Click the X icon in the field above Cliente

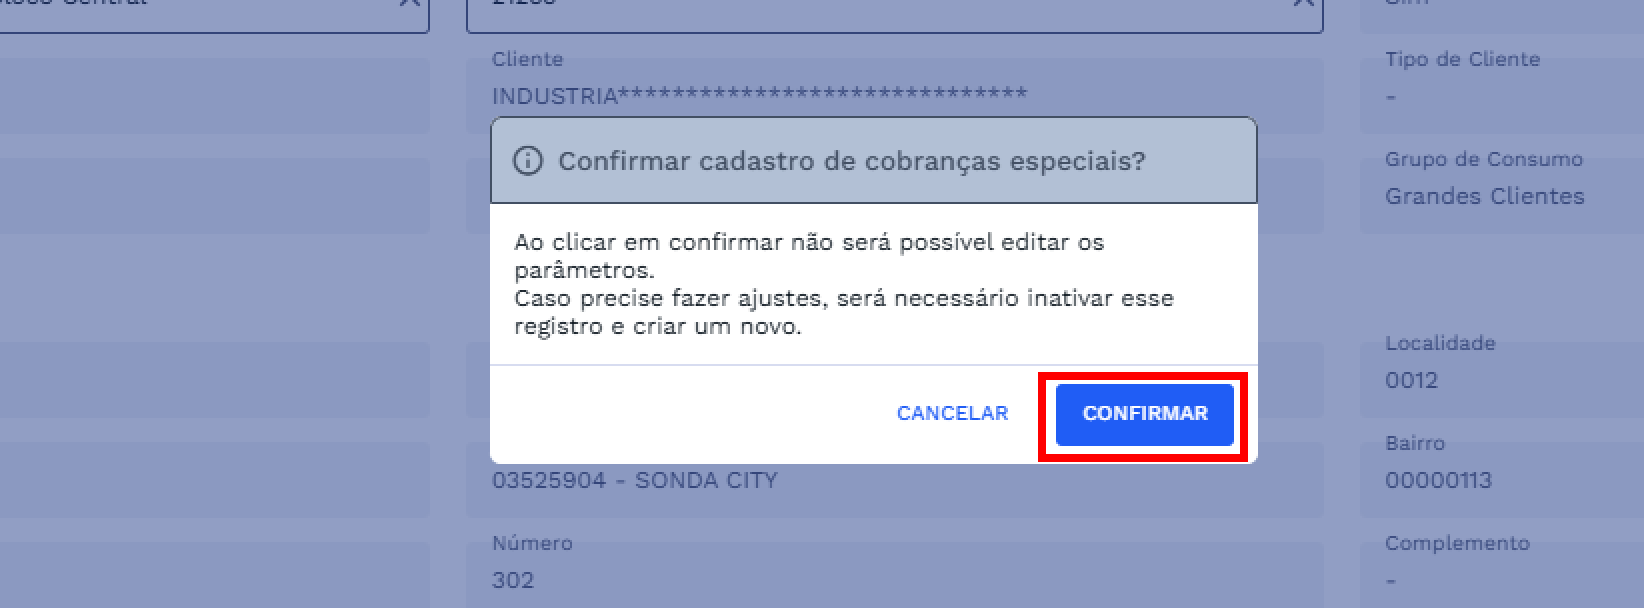1303,3
